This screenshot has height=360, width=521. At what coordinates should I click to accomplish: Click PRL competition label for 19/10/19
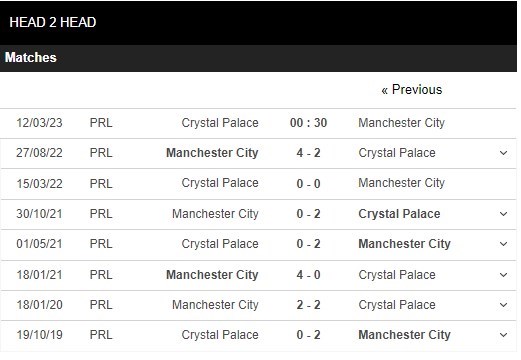[x=101, y=335]
